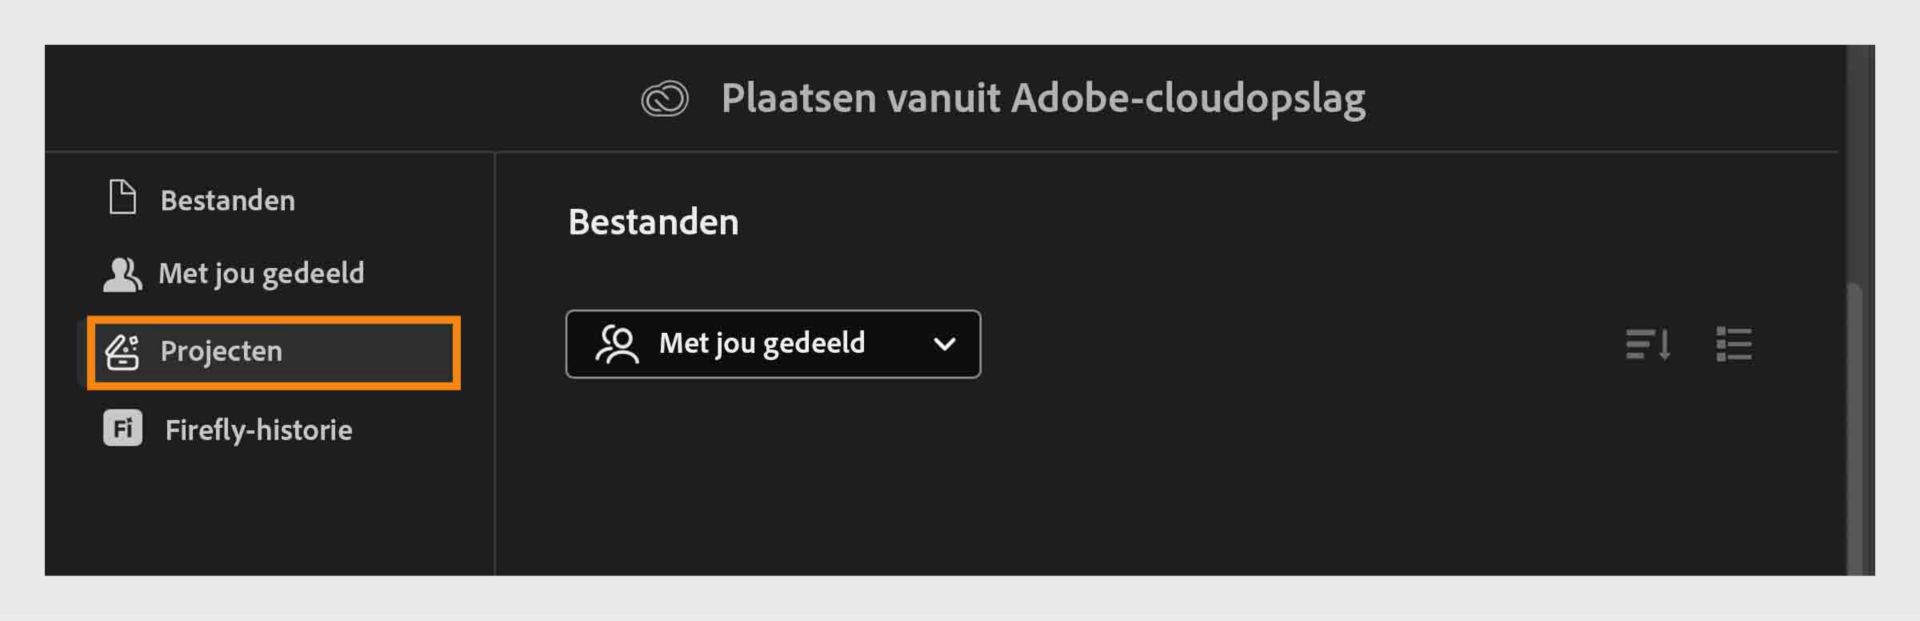
Task: Click the people icon next to Met jou gedeeld
Action: point(122,272)
